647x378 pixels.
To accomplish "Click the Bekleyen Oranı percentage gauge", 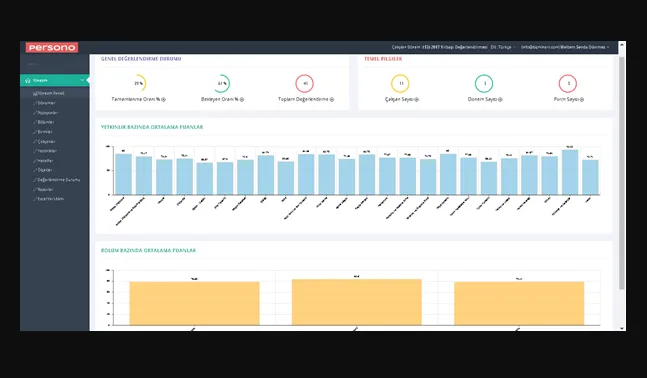I will click(222, 83).
